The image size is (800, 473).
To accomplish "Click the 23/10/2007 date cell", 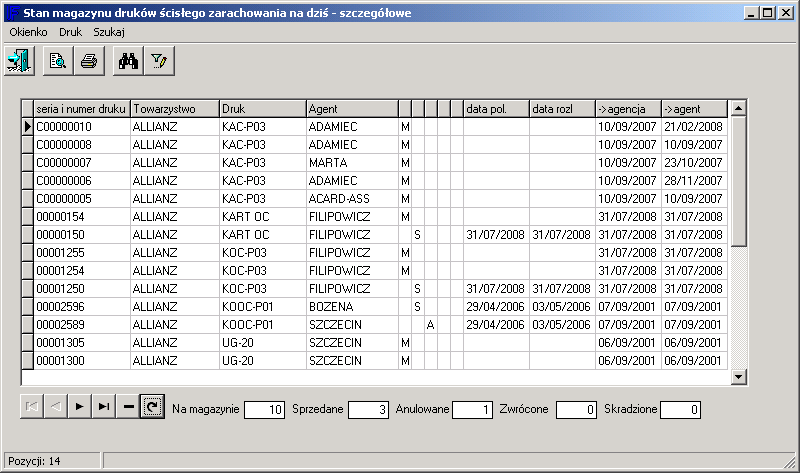I will pyautogui.click(x=694, y=163).
